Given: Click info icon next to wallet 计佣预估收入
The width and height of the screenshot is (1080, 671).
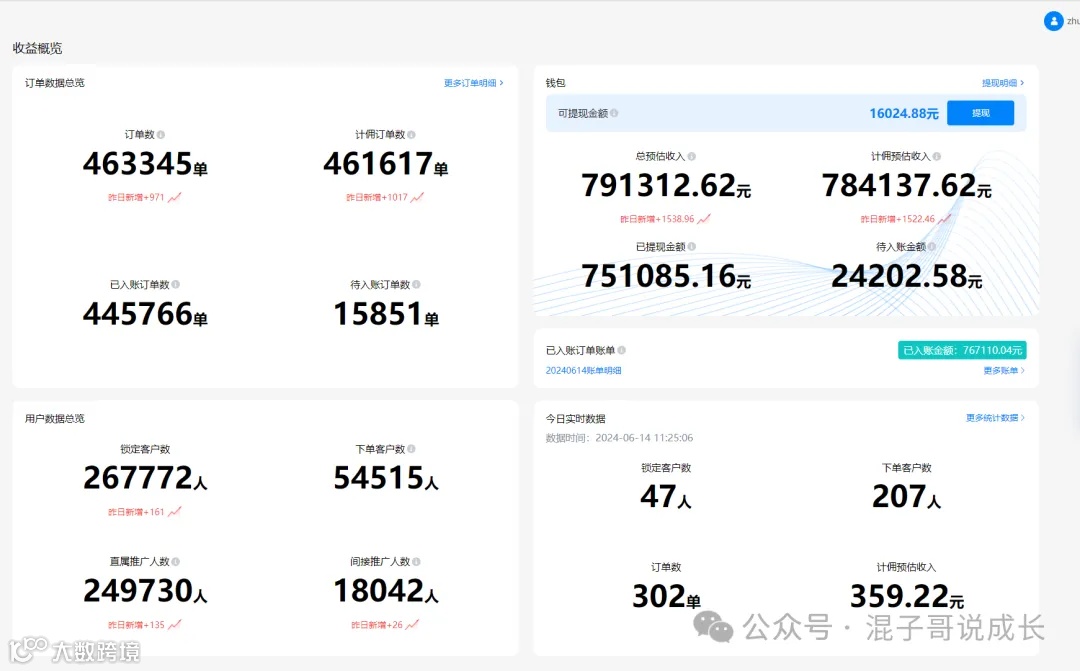Looking at the screenshot, I should [937, 156].
